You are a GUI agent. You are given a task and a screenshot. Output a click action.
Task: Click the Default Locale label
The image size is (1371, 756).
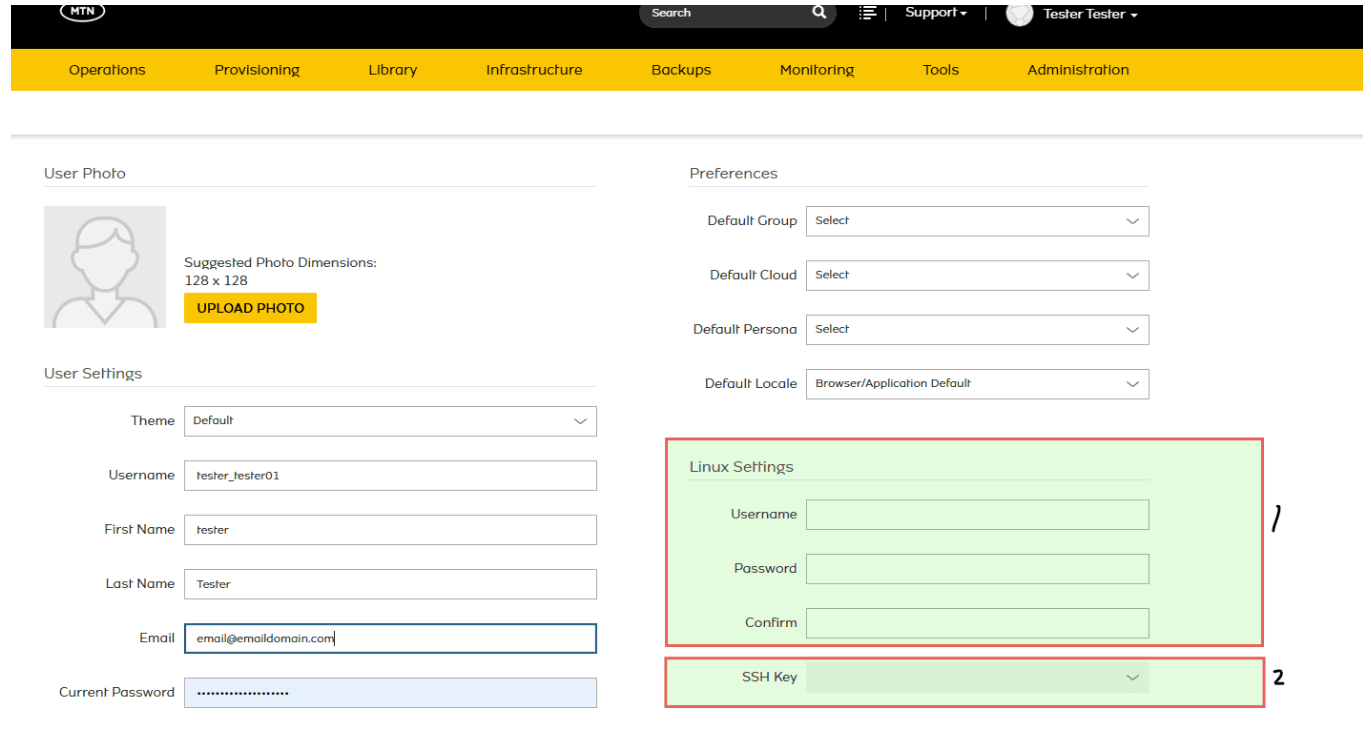[751, 383]
